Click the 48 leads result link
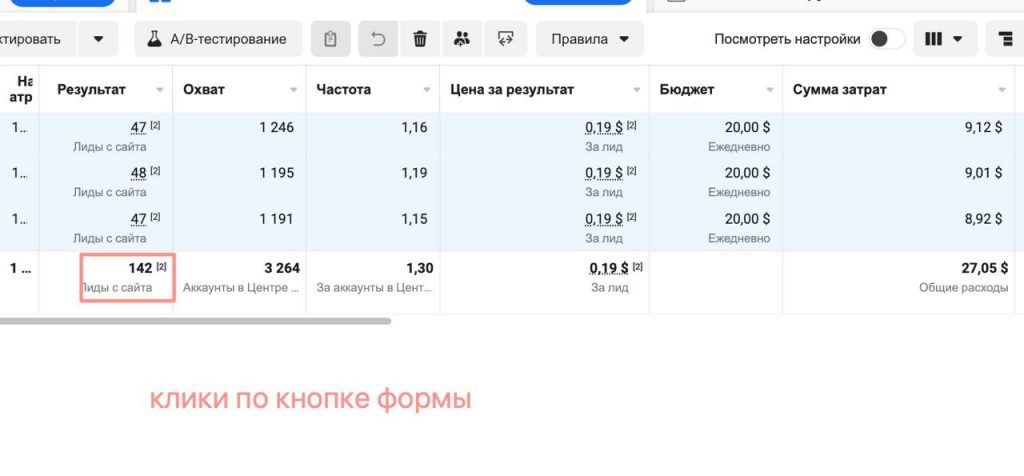Screen dimensions: 1024x476 [138, 173]
